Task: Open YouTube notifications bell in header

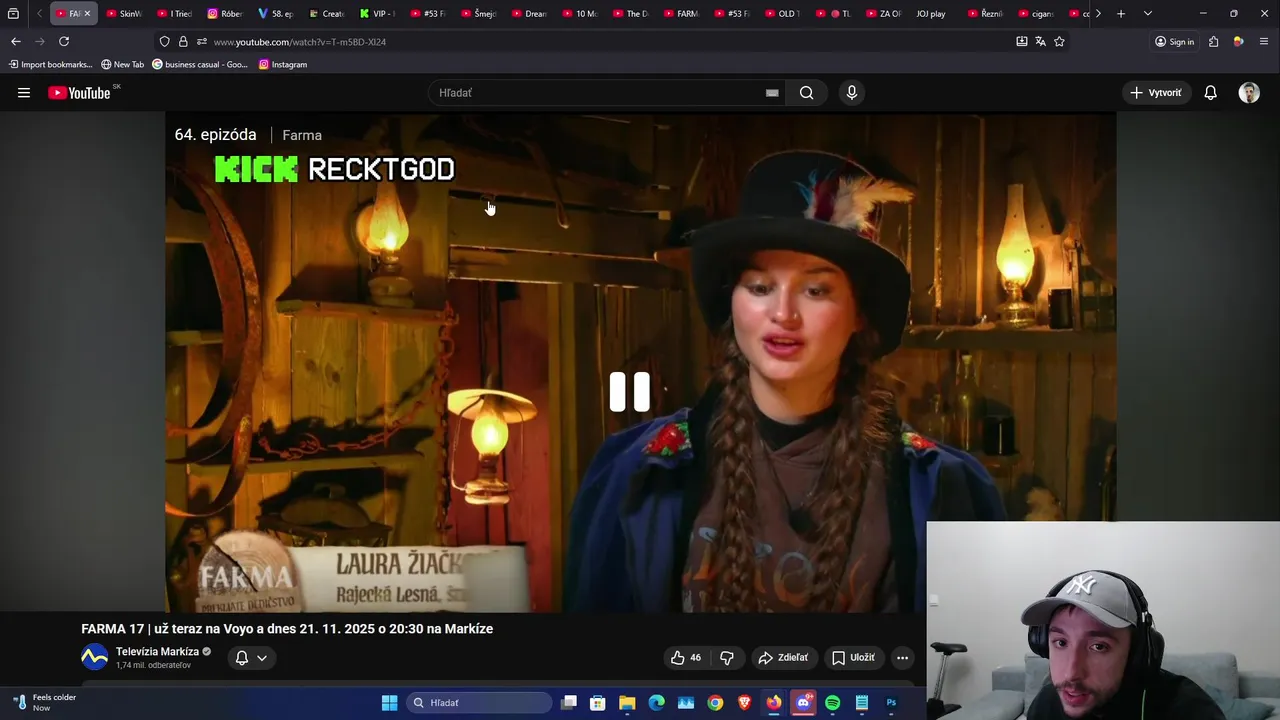Action: click(1210, 93)
